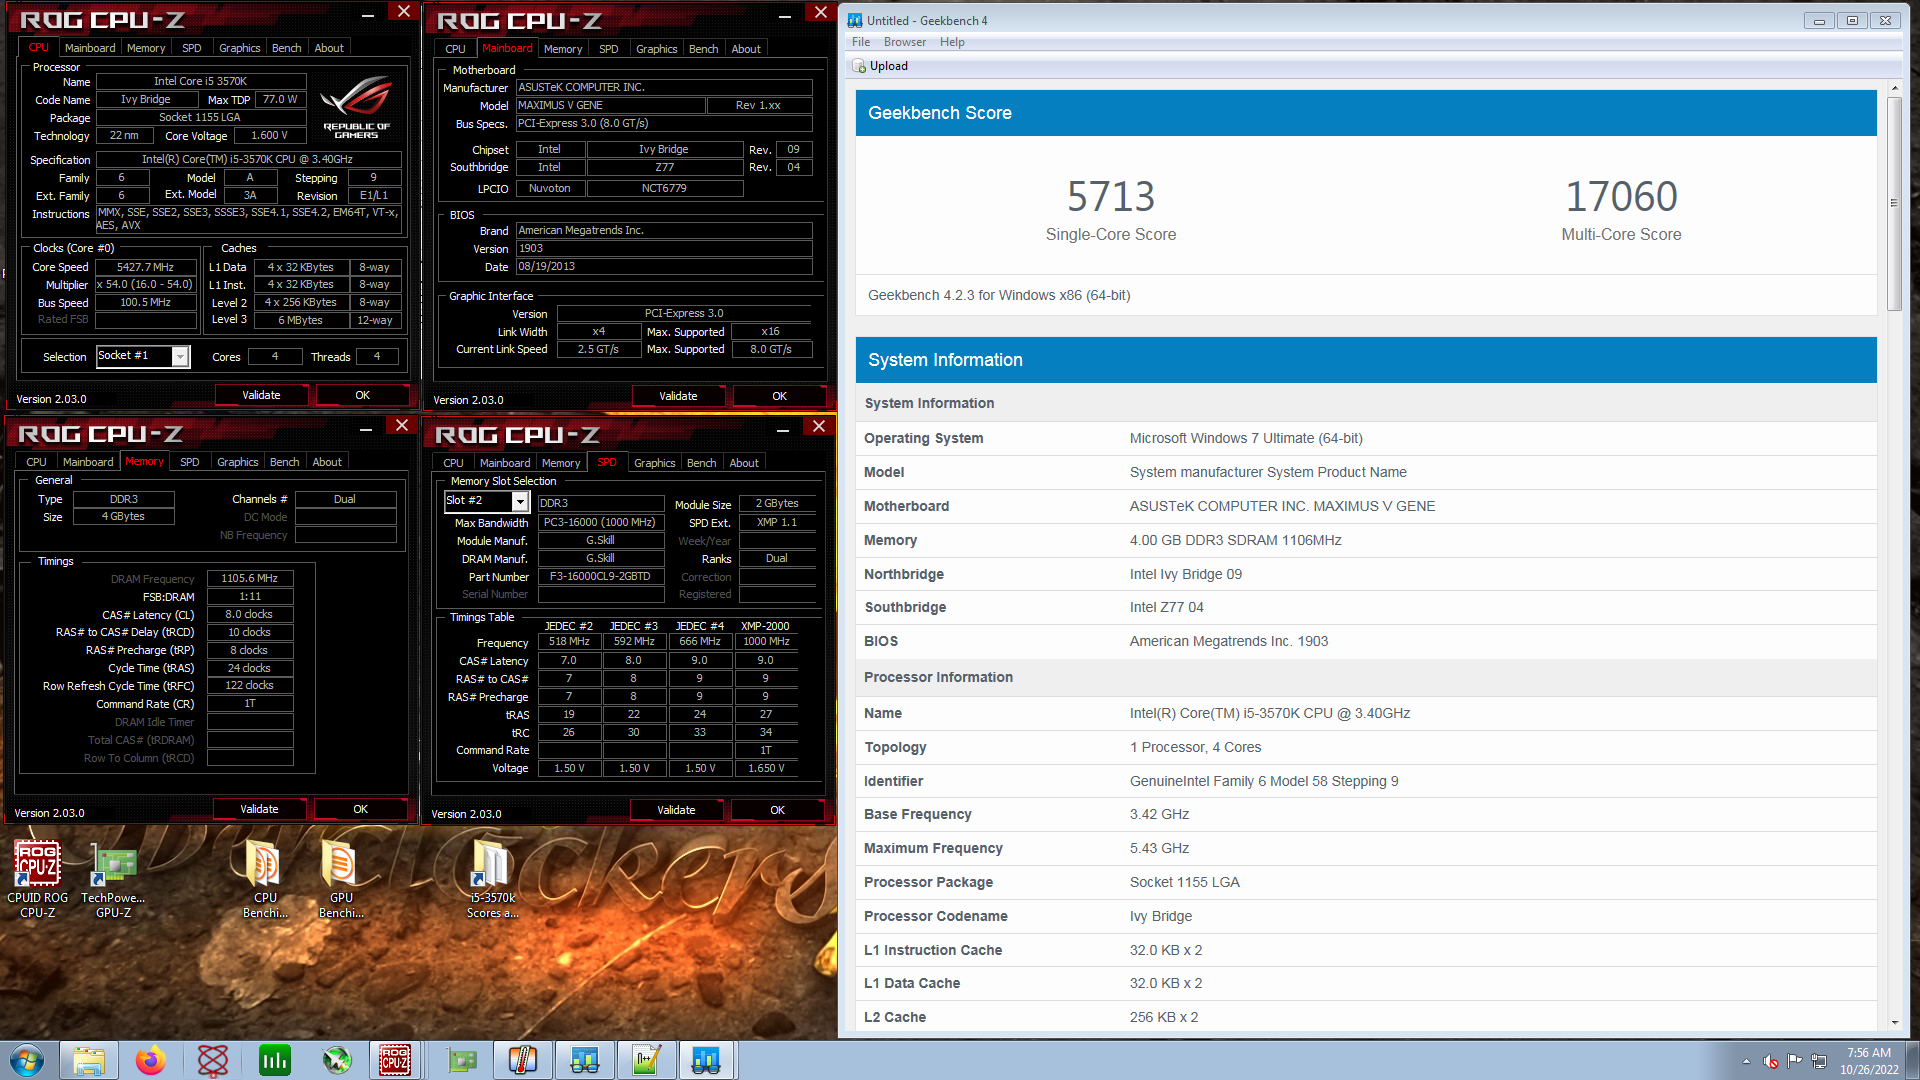This screenshot has width=1920, height=1080.
Task: Click the system clock showing 7:56 AM
Action: coord(1869,1061)
